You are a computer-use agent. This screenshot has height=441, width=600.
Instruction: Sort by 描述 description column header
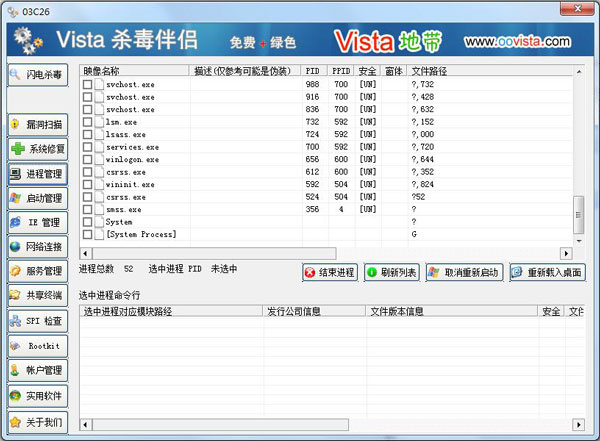click(245, 71)
